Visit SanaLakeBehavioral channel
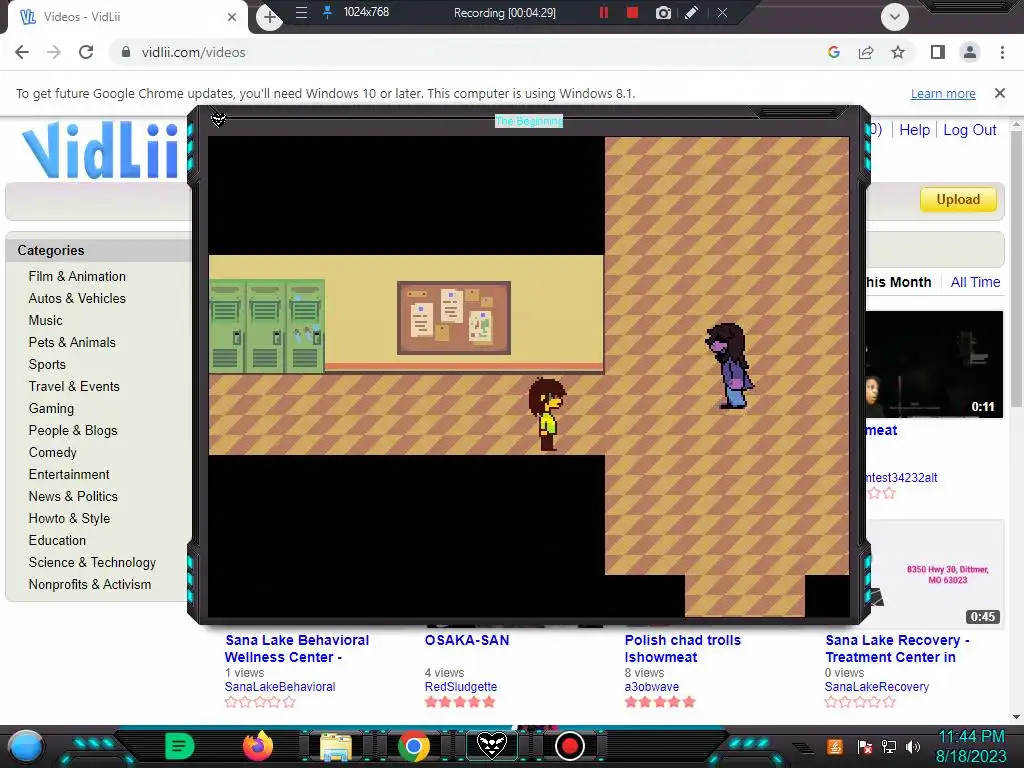The height and width of the screenshot is (768, 1024). 280,686
